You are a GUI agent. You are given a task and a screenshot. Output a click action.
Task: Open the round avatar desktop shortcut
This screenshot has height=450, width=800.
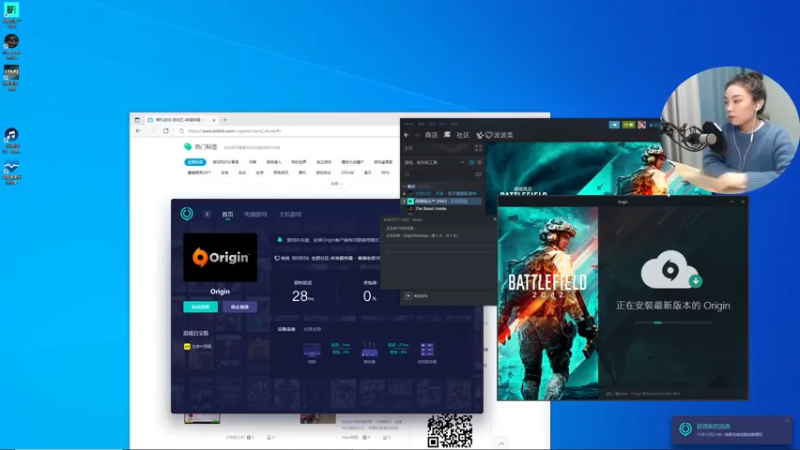tap(11, 41)
